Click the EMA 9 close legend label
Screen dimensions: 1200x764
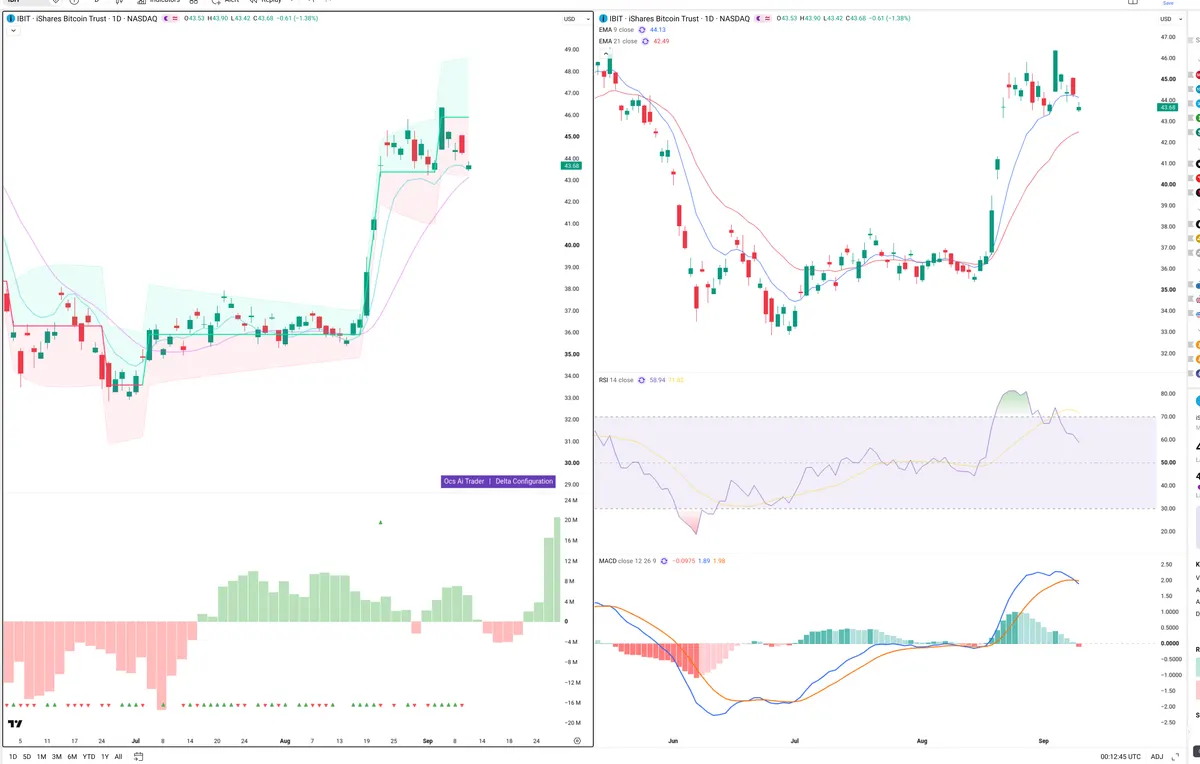point(615,30)
